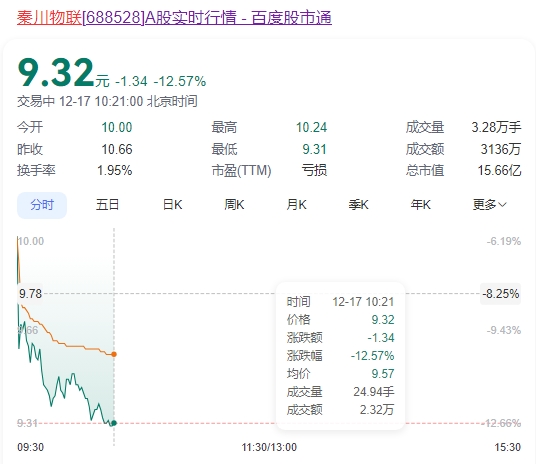Screen dimensions: 536x464
Task: Switch to the 日K chart tab
Action: (173, 205)
